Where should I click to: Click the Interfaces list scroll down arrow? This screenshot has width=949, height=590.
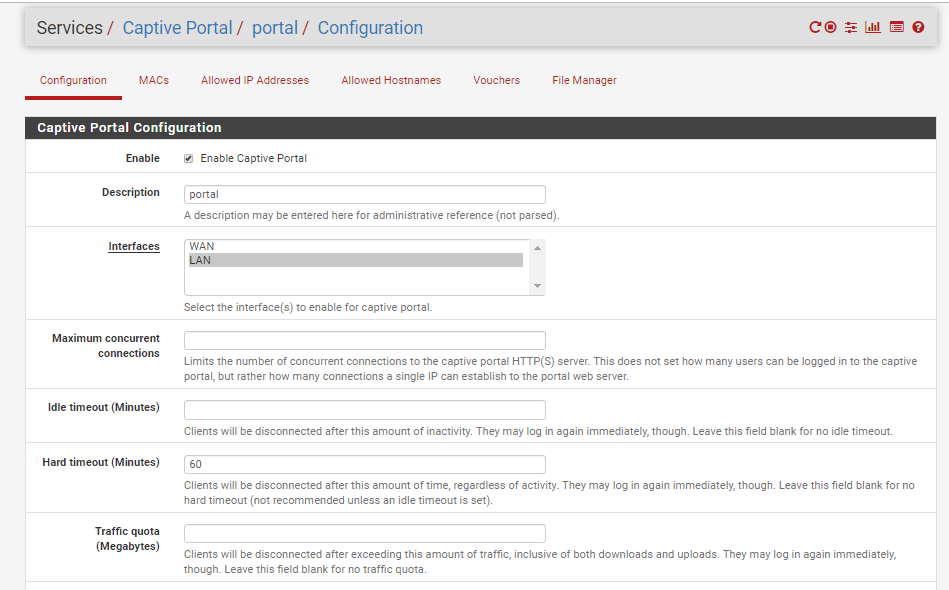click(x=537, y=286)
